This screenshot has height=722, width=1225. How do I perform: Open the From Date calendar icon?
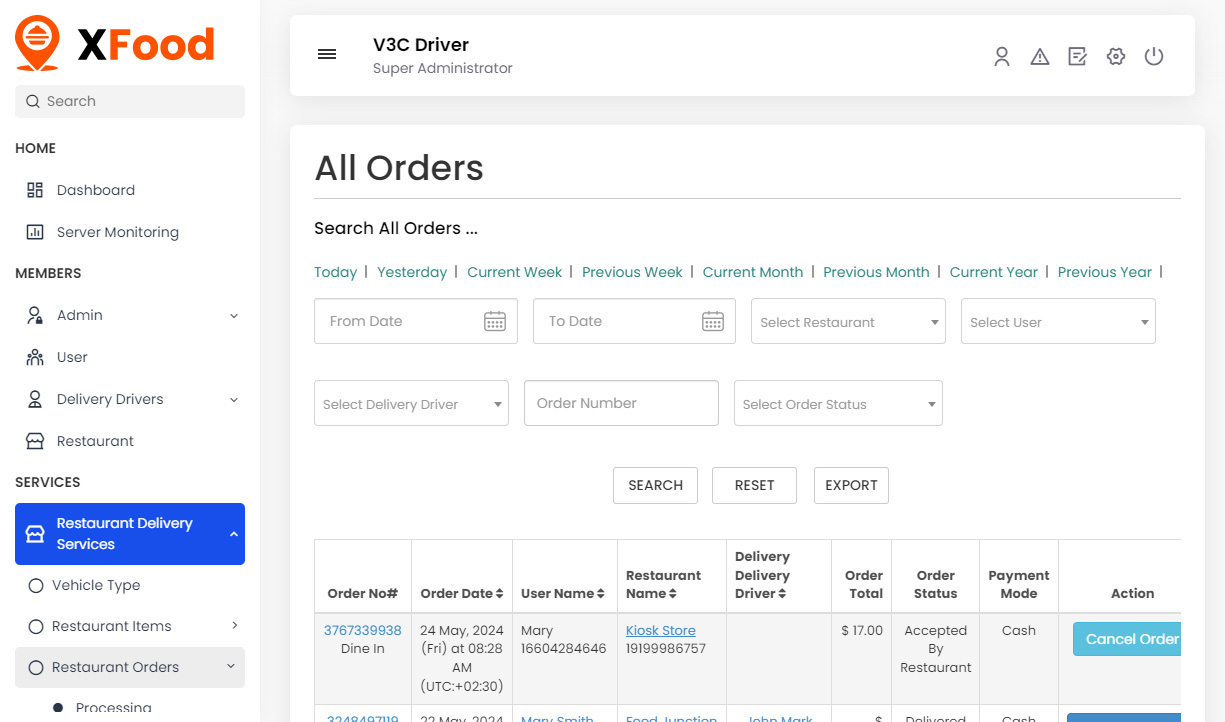[495, 320]
